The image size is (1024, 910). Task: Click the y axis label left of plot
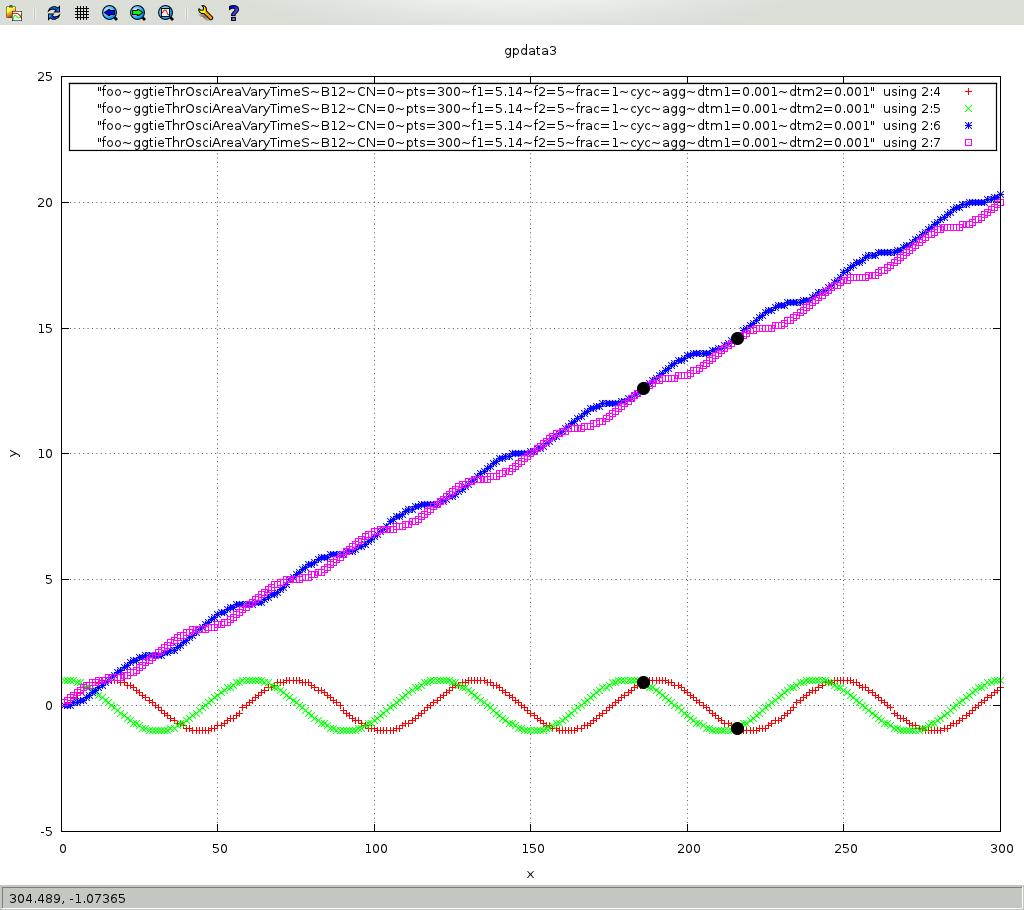13,453
